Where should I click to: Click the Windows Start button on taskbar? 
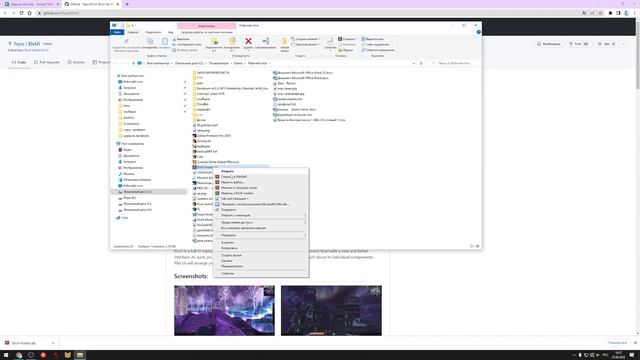click(x=6, y=355)
